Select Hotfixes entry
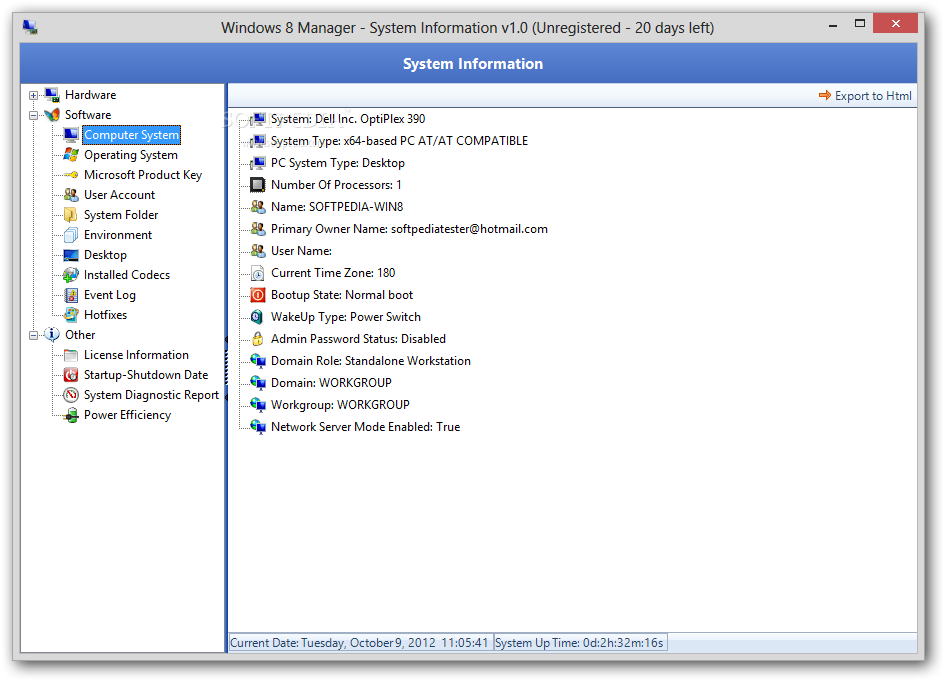Viewport: 945px width, 681px height. tap(105, 315)
